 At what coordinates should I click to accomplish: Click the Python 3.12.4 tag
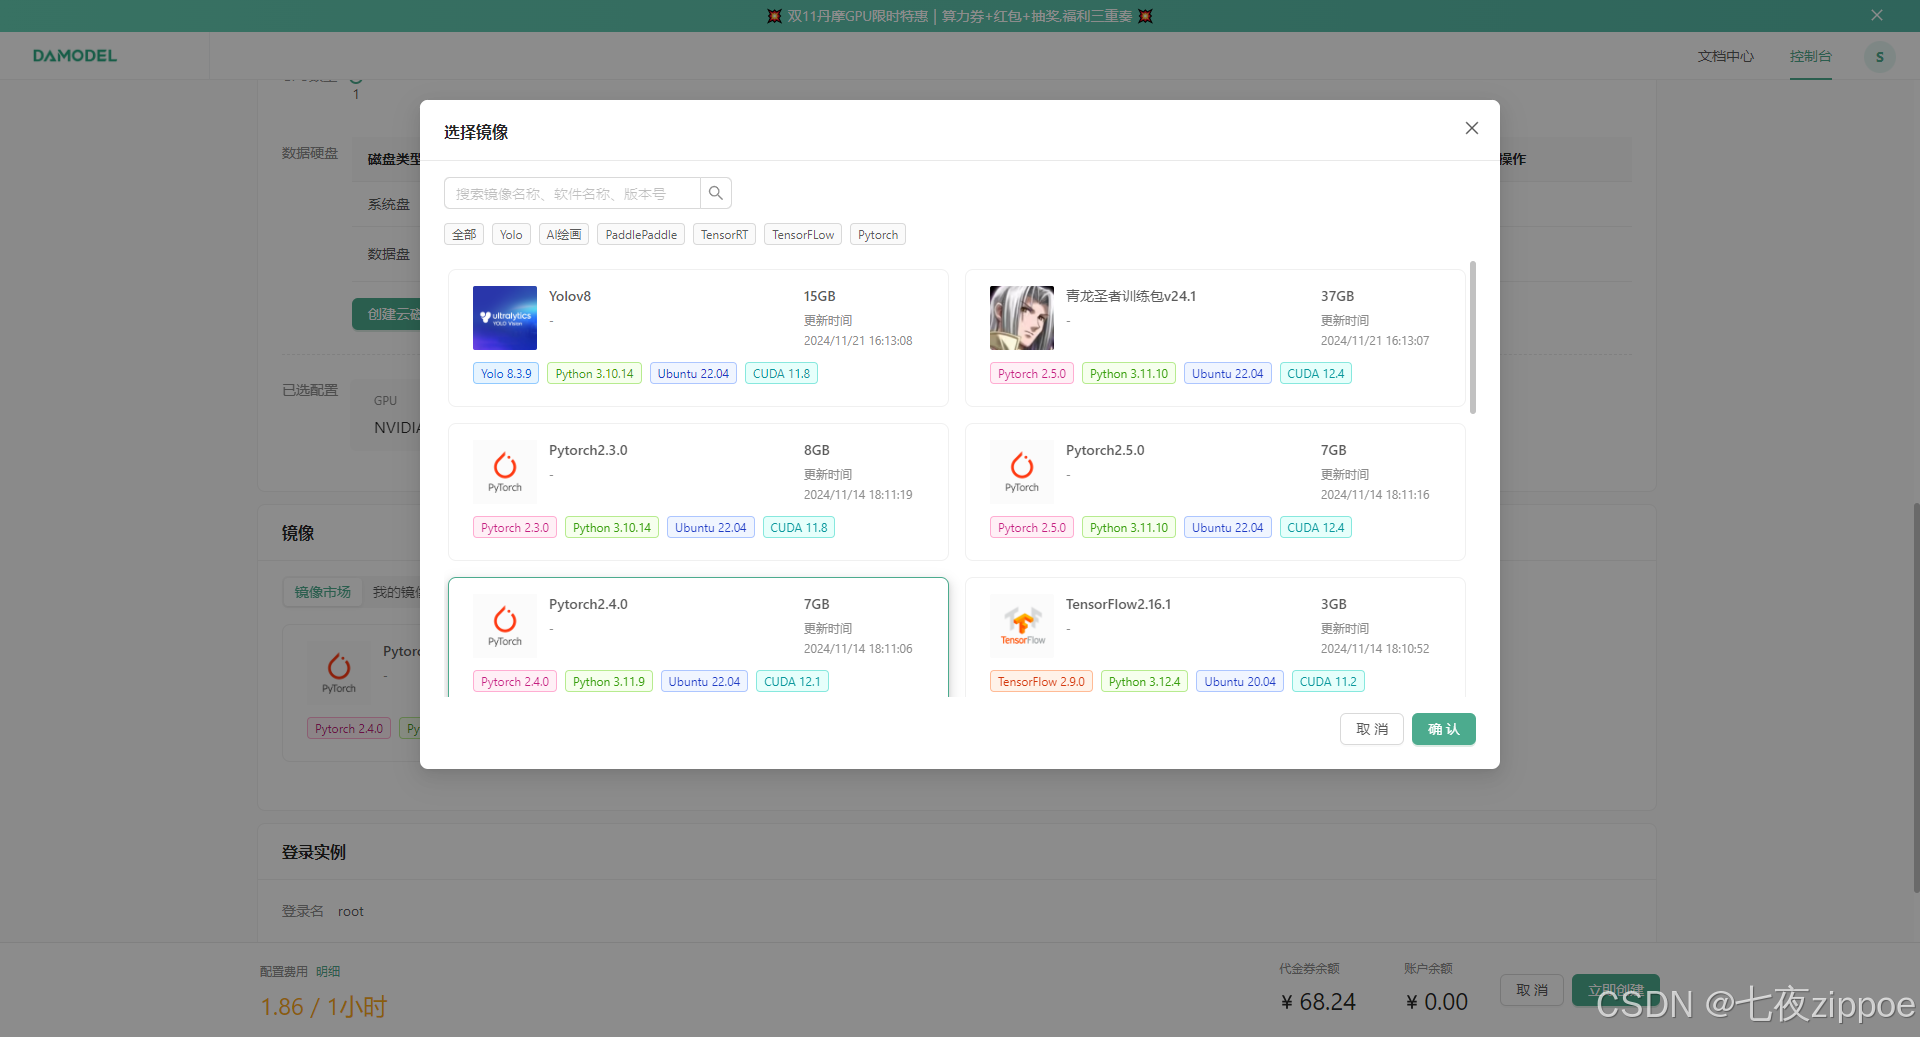click(x=1145, y=681)
